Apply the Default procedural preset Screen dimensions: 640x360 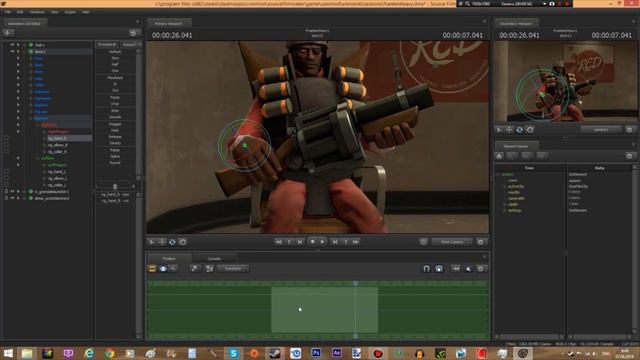click(115, 52)
